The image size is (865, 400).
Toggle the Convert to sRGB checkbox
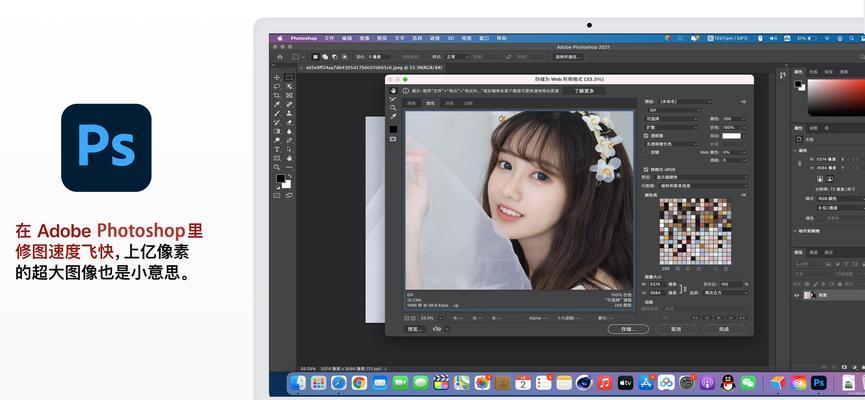coord(647,169)
